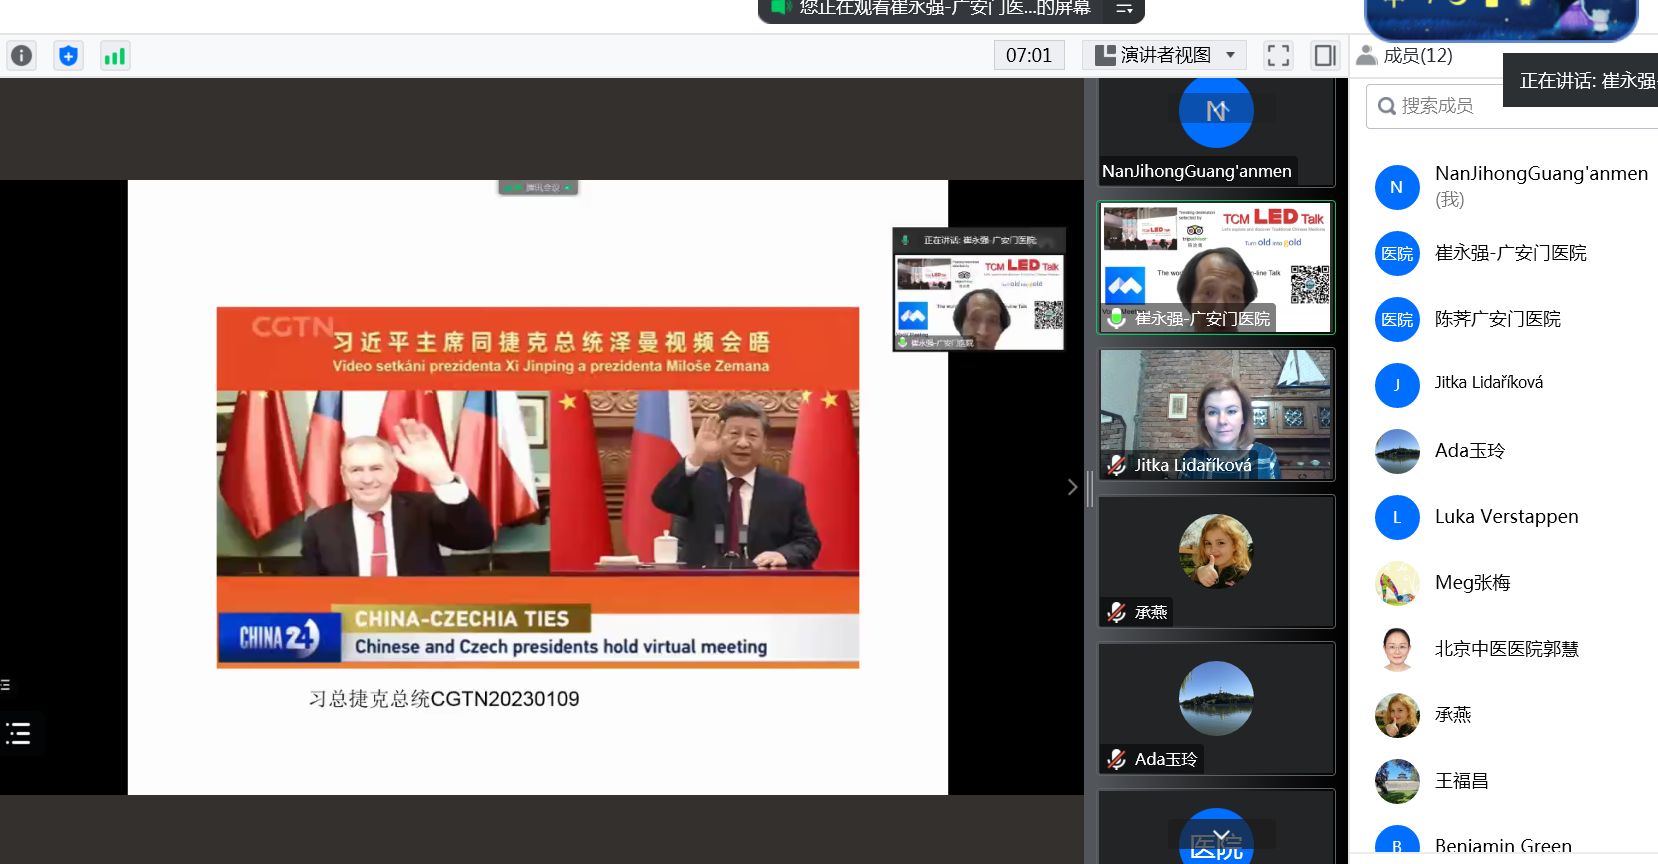Screen dimensions: 1658x864
Task: Toggle the side panel layout icon
Action: (1325, 55)
